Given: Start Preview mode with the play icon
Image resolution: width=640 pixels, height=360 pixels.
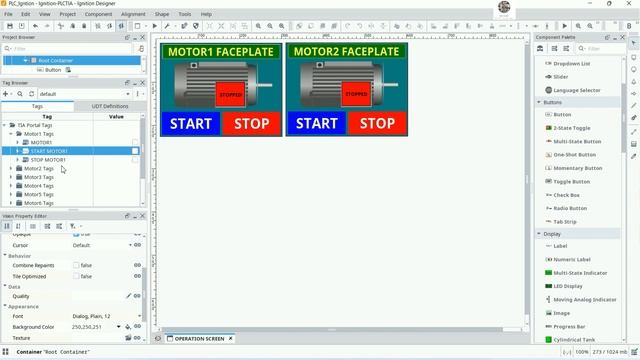Looking at the screenshot, I should coord(155,26).
